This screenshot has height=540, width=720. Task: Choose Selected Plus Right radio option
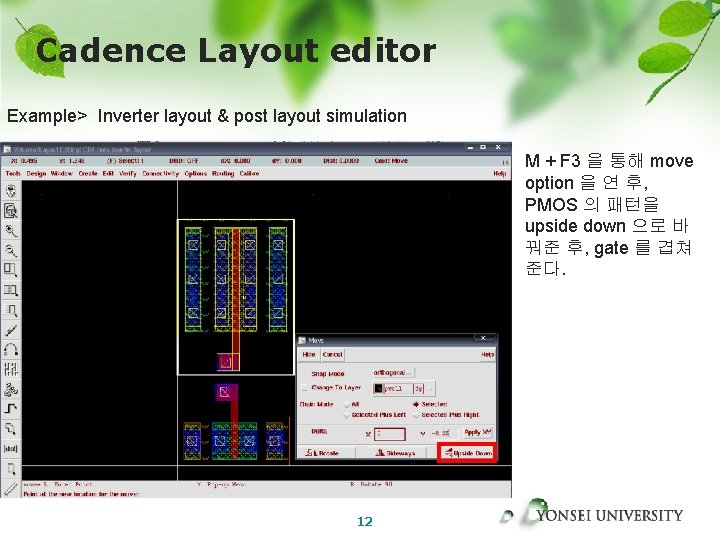(416, 415)
